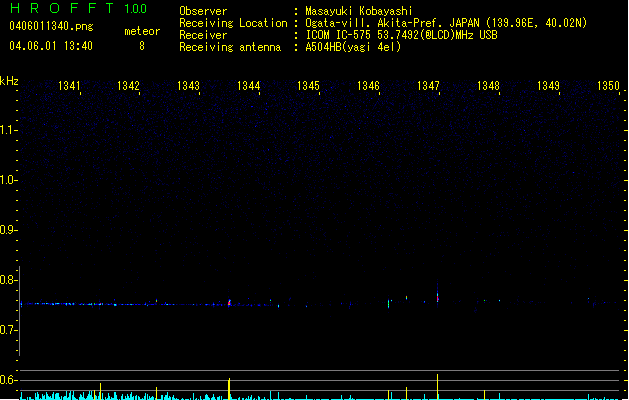This screenshot has width=629, height=400.
Task: Click time axis label 1350
Action: point(608,86)
